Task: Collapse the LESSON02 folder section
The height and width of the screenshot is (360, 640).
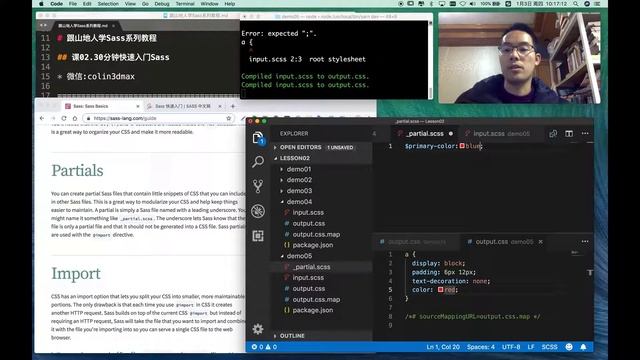Action: (x=322, y=158)
